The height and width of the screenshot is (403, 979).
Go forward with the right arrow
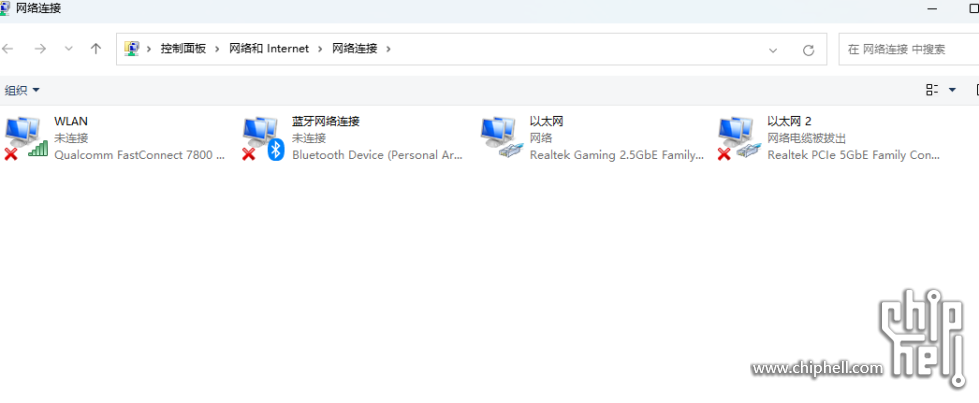click(x=40, y=49)
